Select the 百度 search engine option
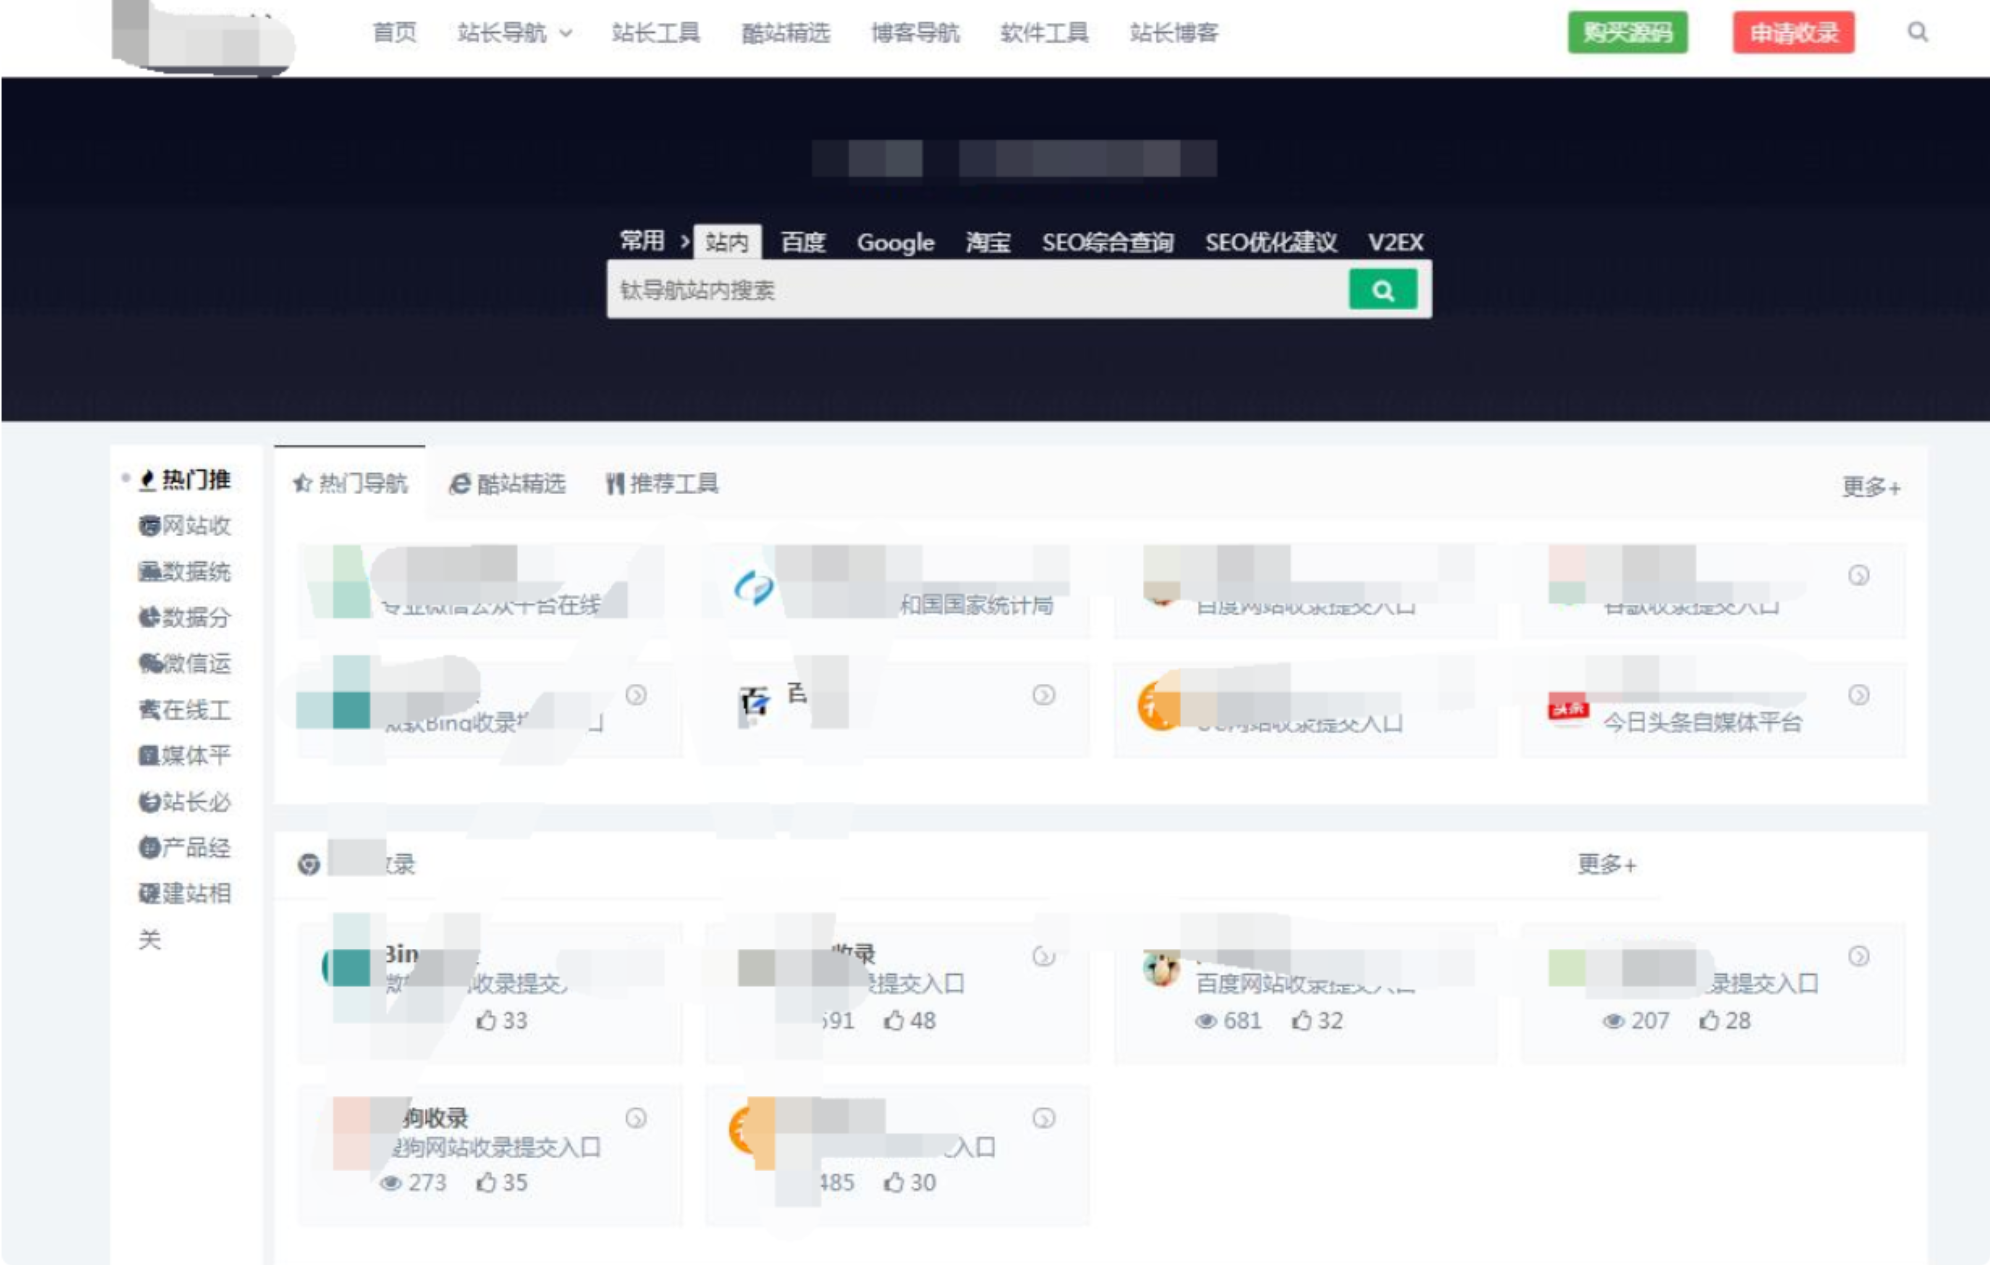The image size is (1990, 1265). pos(806,242)
